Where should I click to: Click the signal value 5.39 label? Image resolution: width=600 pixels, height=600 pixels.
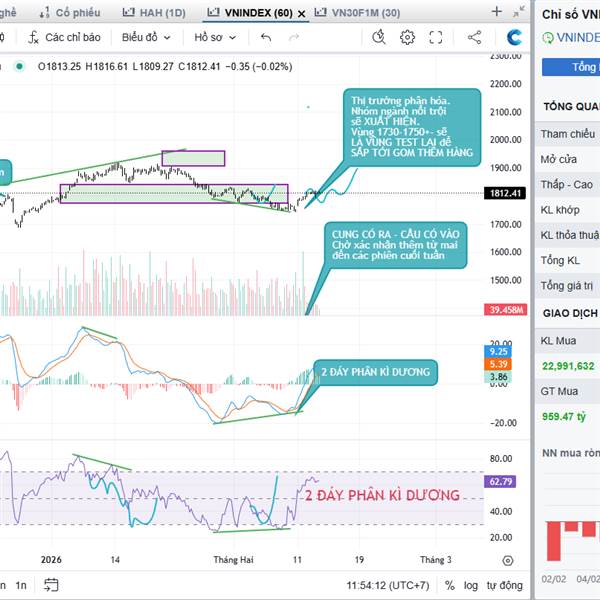pyautogui.click(x=498, y=364)
